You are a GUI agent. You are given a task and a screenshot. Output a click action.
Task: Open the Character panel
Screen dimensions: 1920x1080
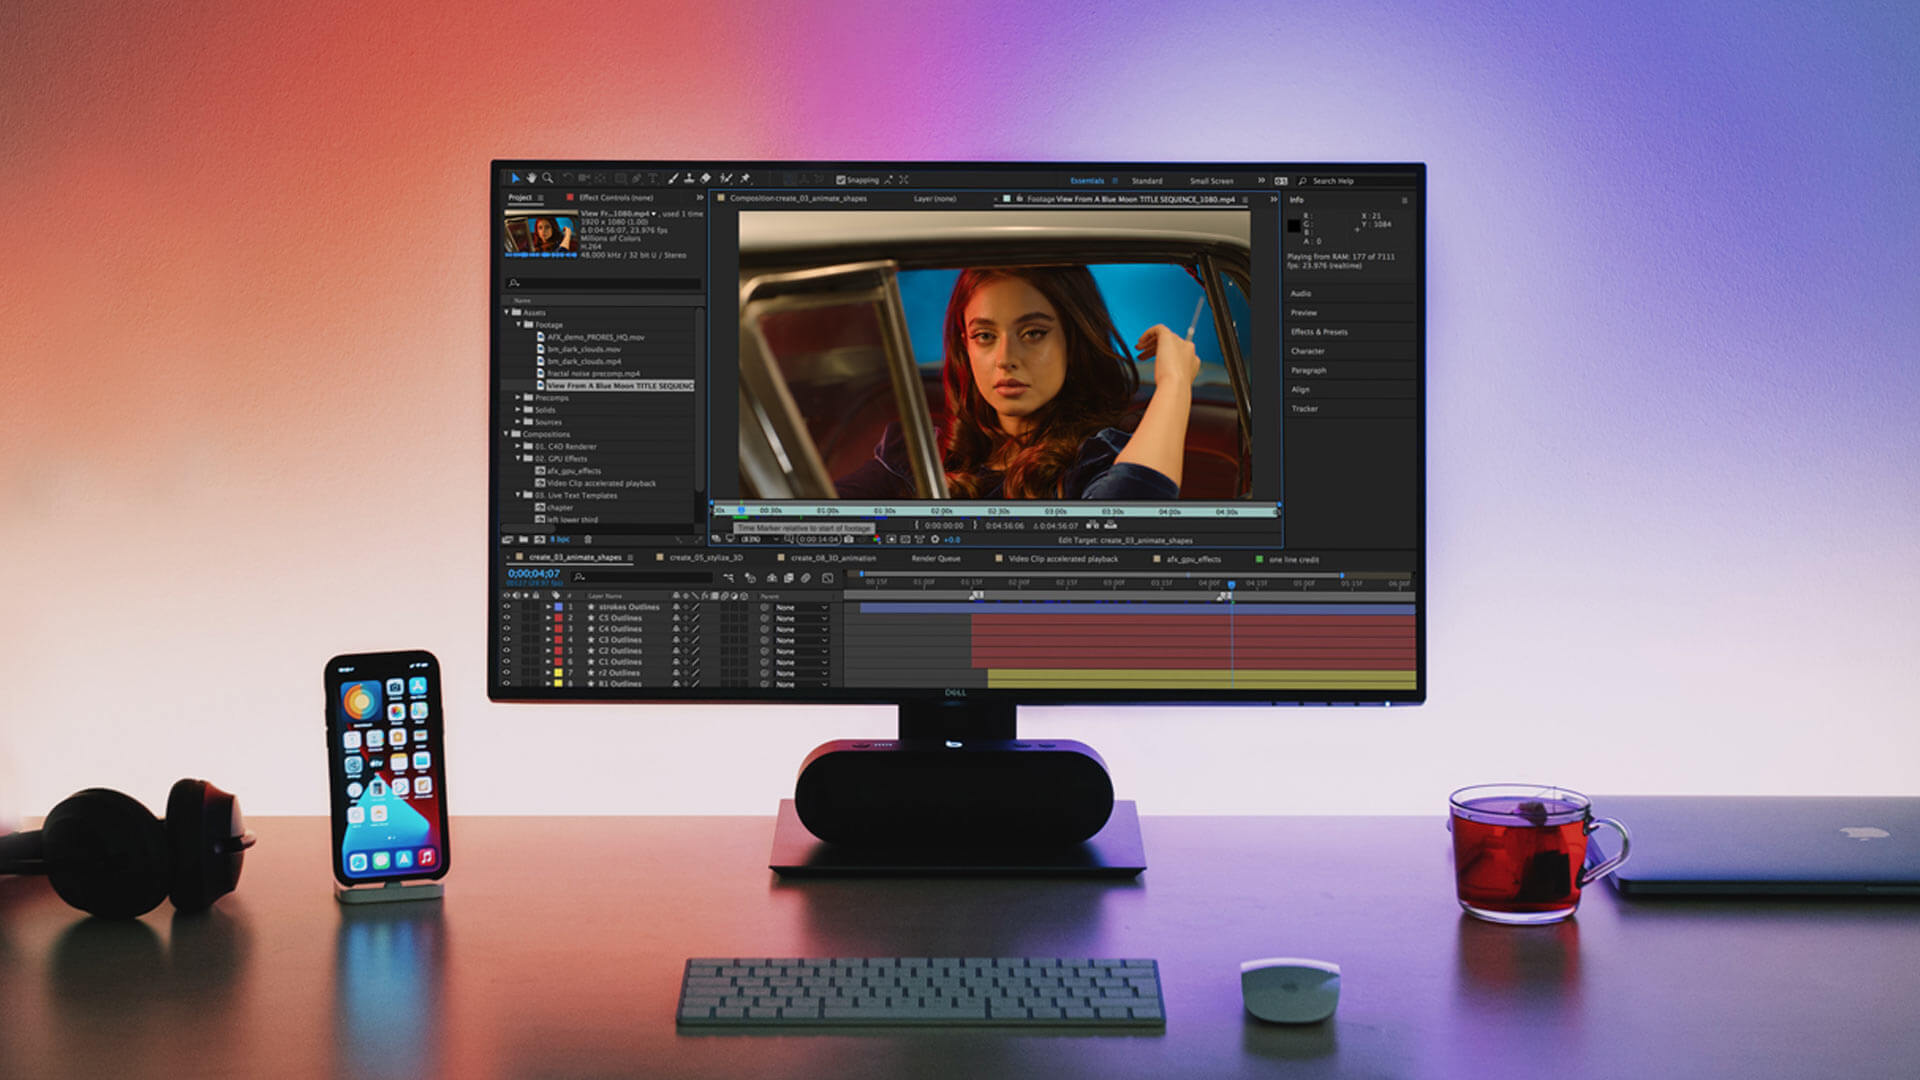[x=1307, y=351]
